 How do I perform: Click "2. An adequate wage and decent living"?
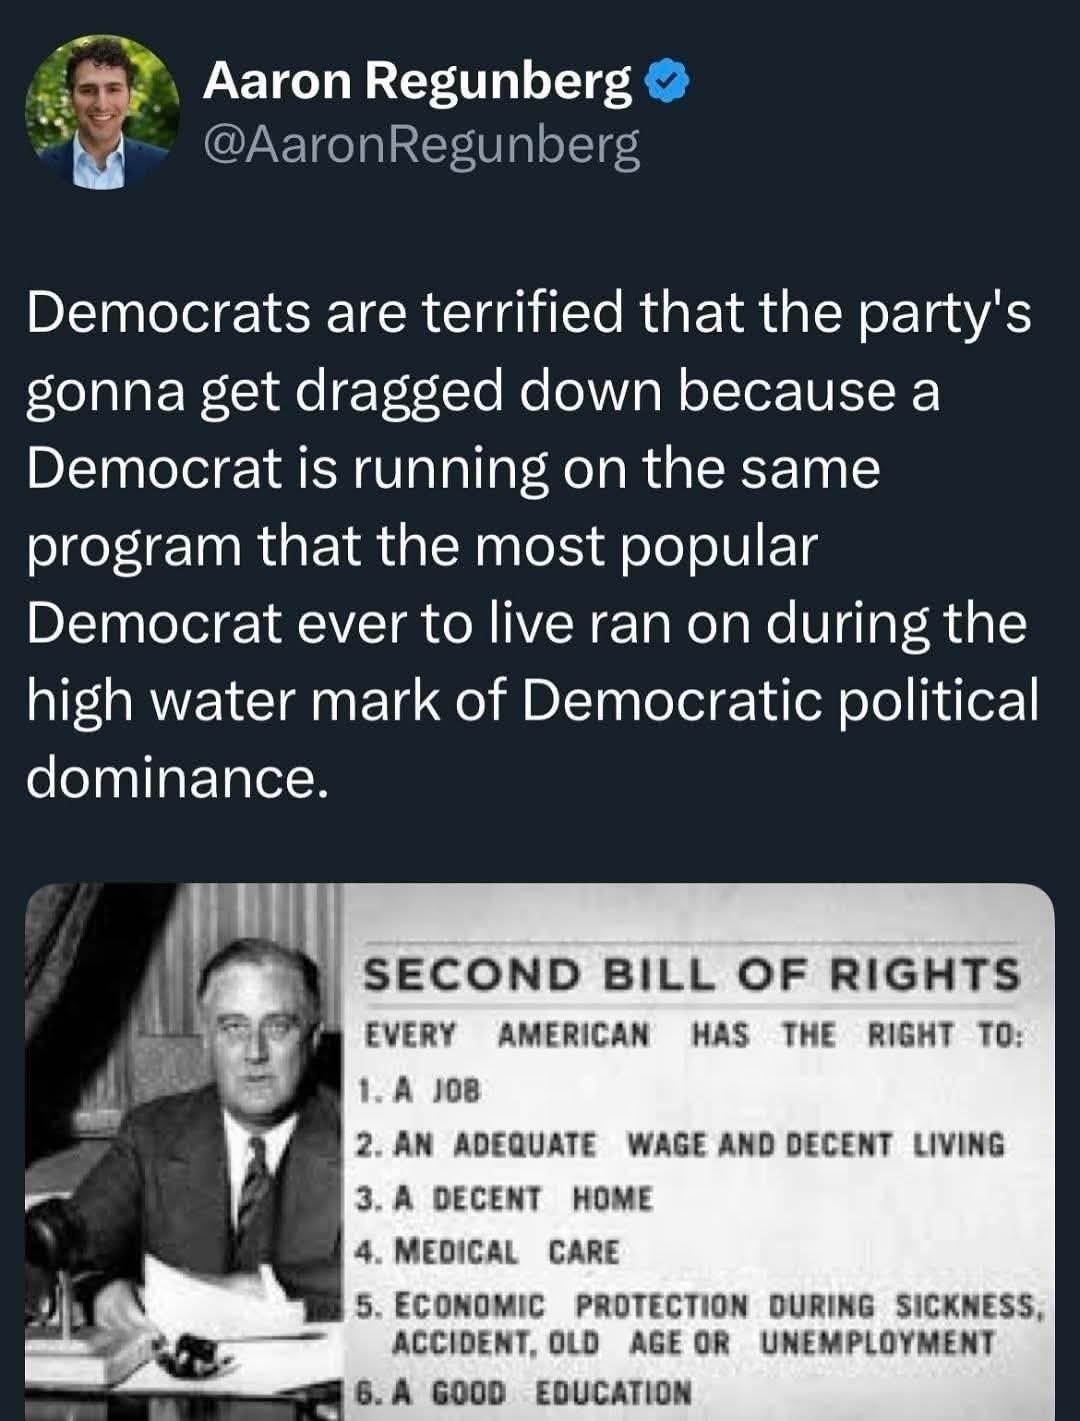point(680,1144)
